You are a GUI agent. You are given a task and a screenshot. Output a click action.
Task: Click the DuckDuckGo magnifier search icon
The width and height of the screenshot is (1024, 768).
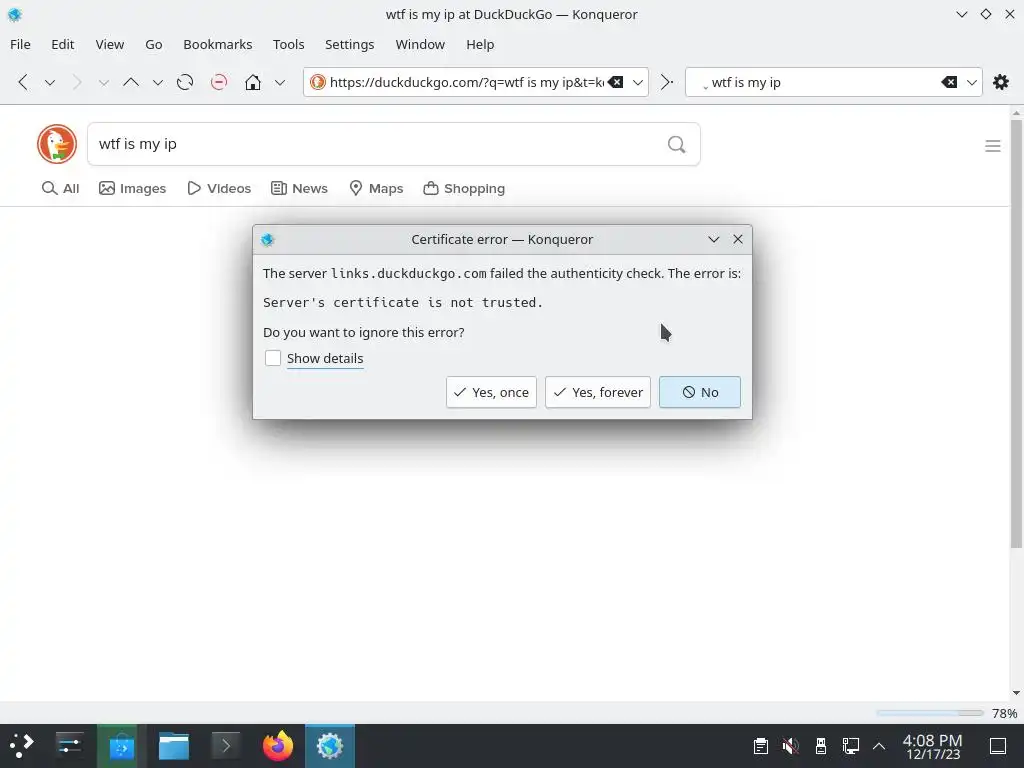677,144
